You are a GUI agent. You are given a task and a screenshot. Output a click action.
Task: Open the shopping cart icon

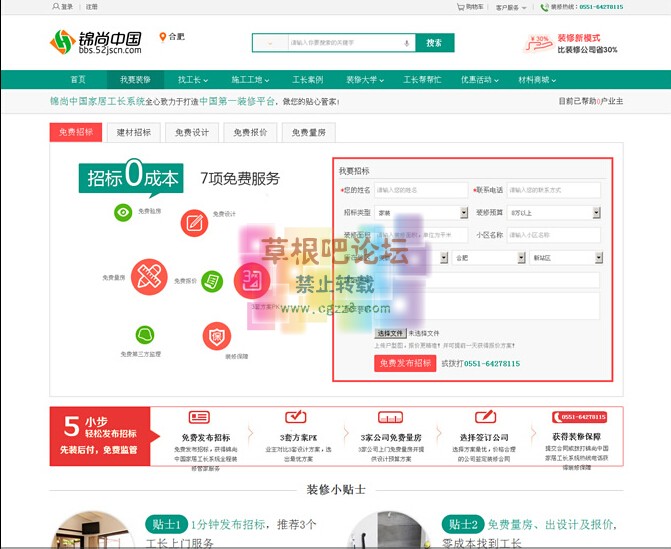(x=460, y=7)
